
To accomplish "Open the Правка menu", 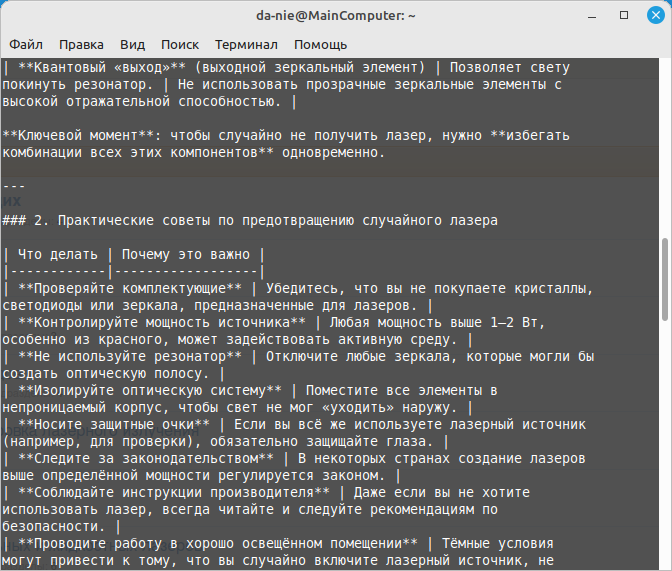I will pyautogui.click(x=81, y=45).
